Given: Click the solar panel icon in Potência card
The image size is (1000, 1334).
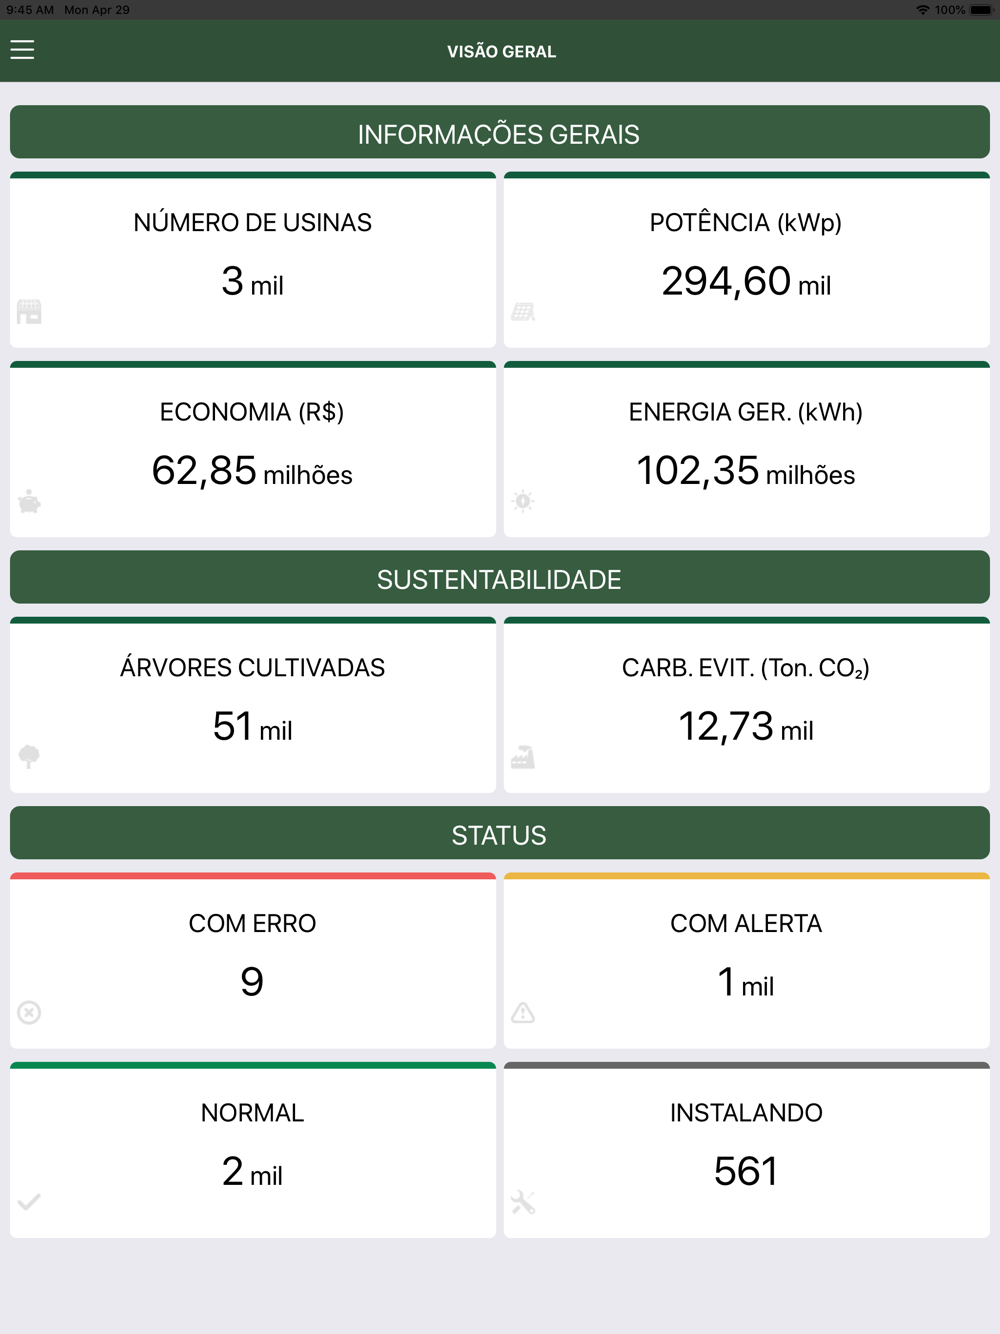Looking at the screenshot, I should pyautogui.click(x=523, y=312).
